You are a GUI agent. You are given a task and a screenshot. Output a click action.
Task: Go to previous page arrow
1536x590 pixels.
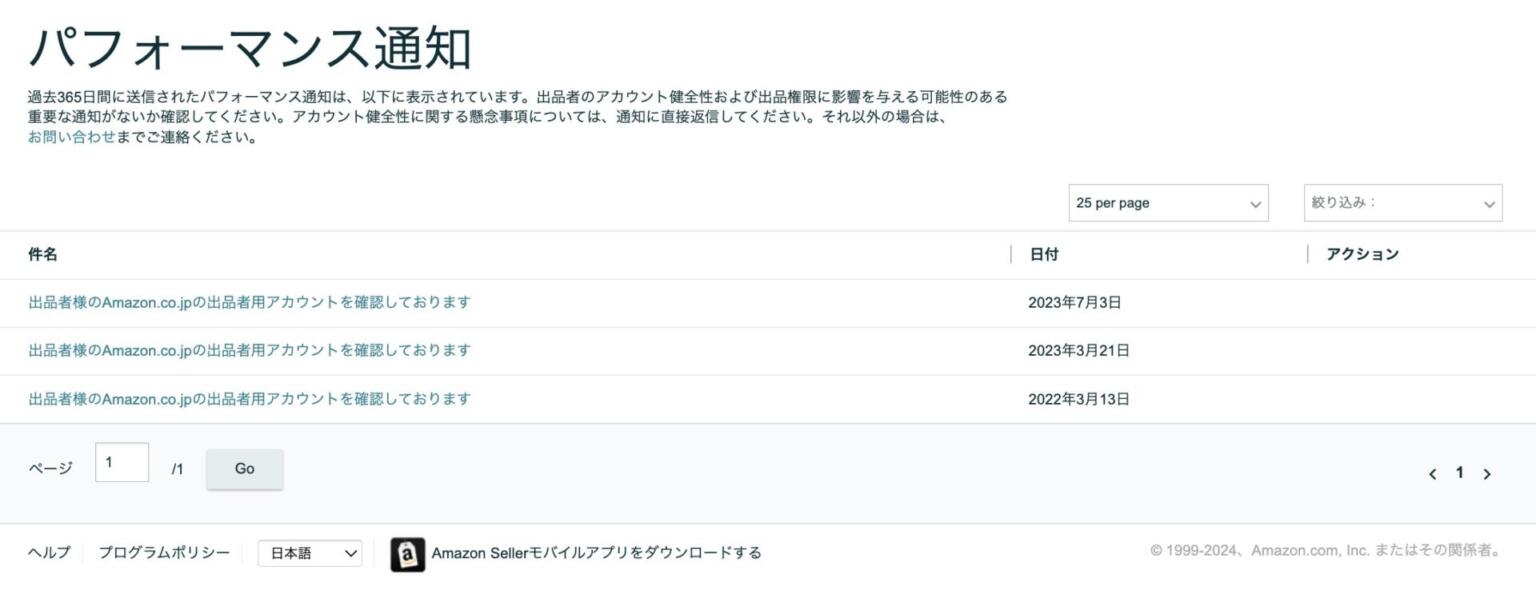[x=1432, y=474]
